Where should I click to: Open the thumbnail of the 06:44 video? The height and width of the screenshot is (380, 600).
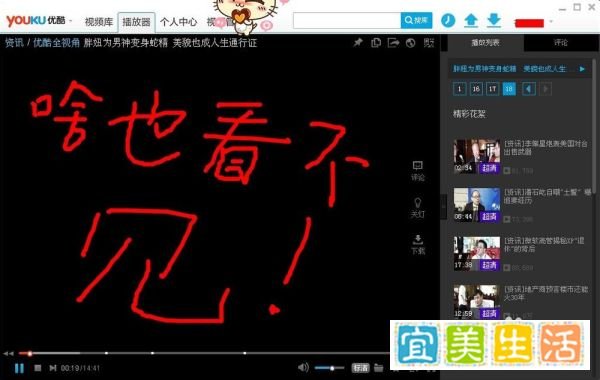[x=477, y=205]
